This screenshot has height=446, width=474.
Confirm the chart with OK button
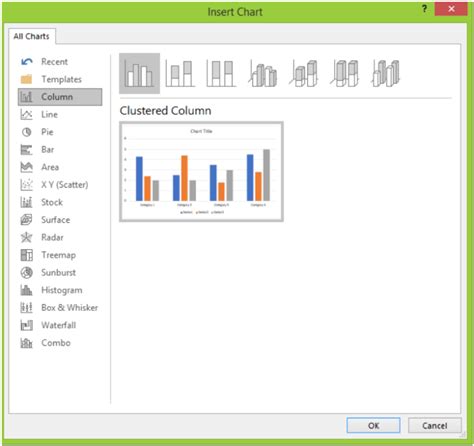coord(373,426)
